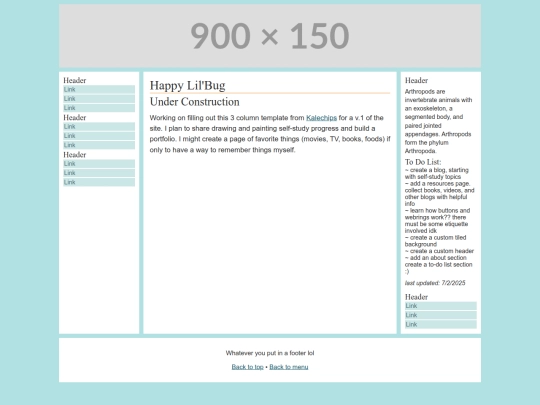Click the "create a custom header" to-do item

click(439, 251)
